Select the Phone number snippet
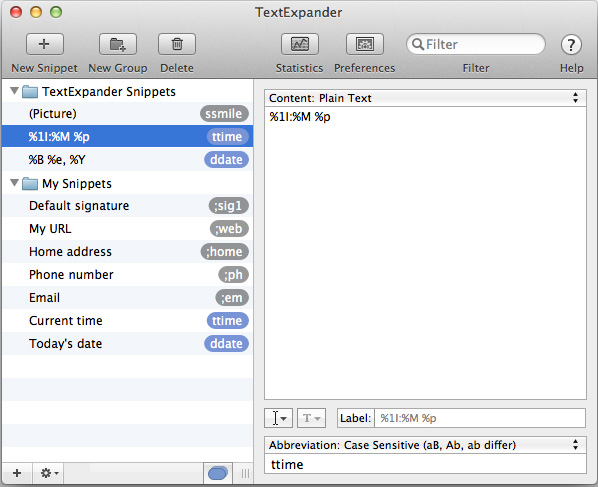 tap(127, 275)
